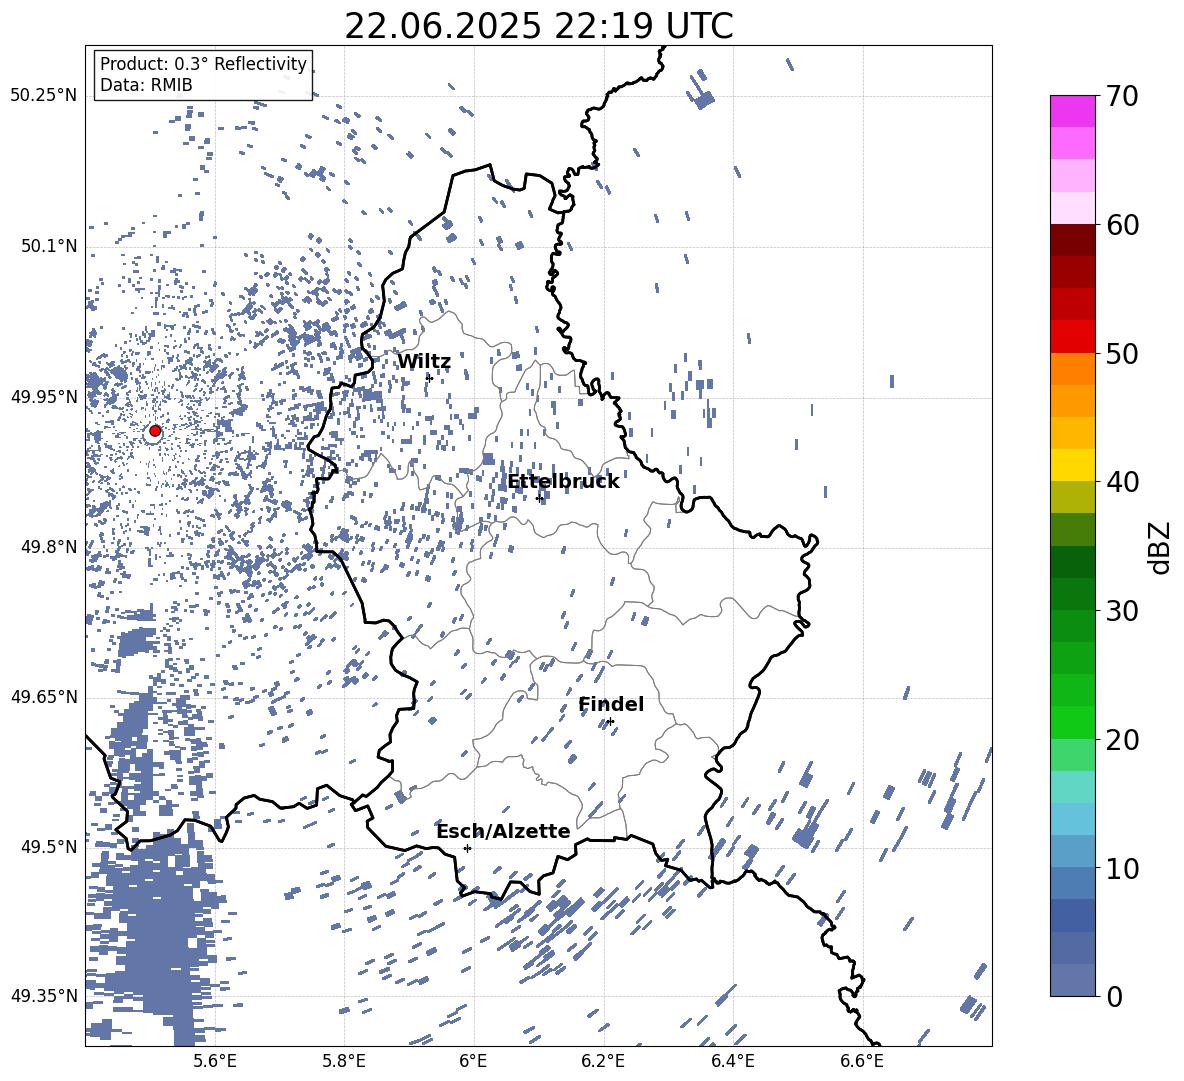The height and width of the screenshot is (1081, 1184).
Task: Click the red radar location marker
Action: [x=155, y=431]
